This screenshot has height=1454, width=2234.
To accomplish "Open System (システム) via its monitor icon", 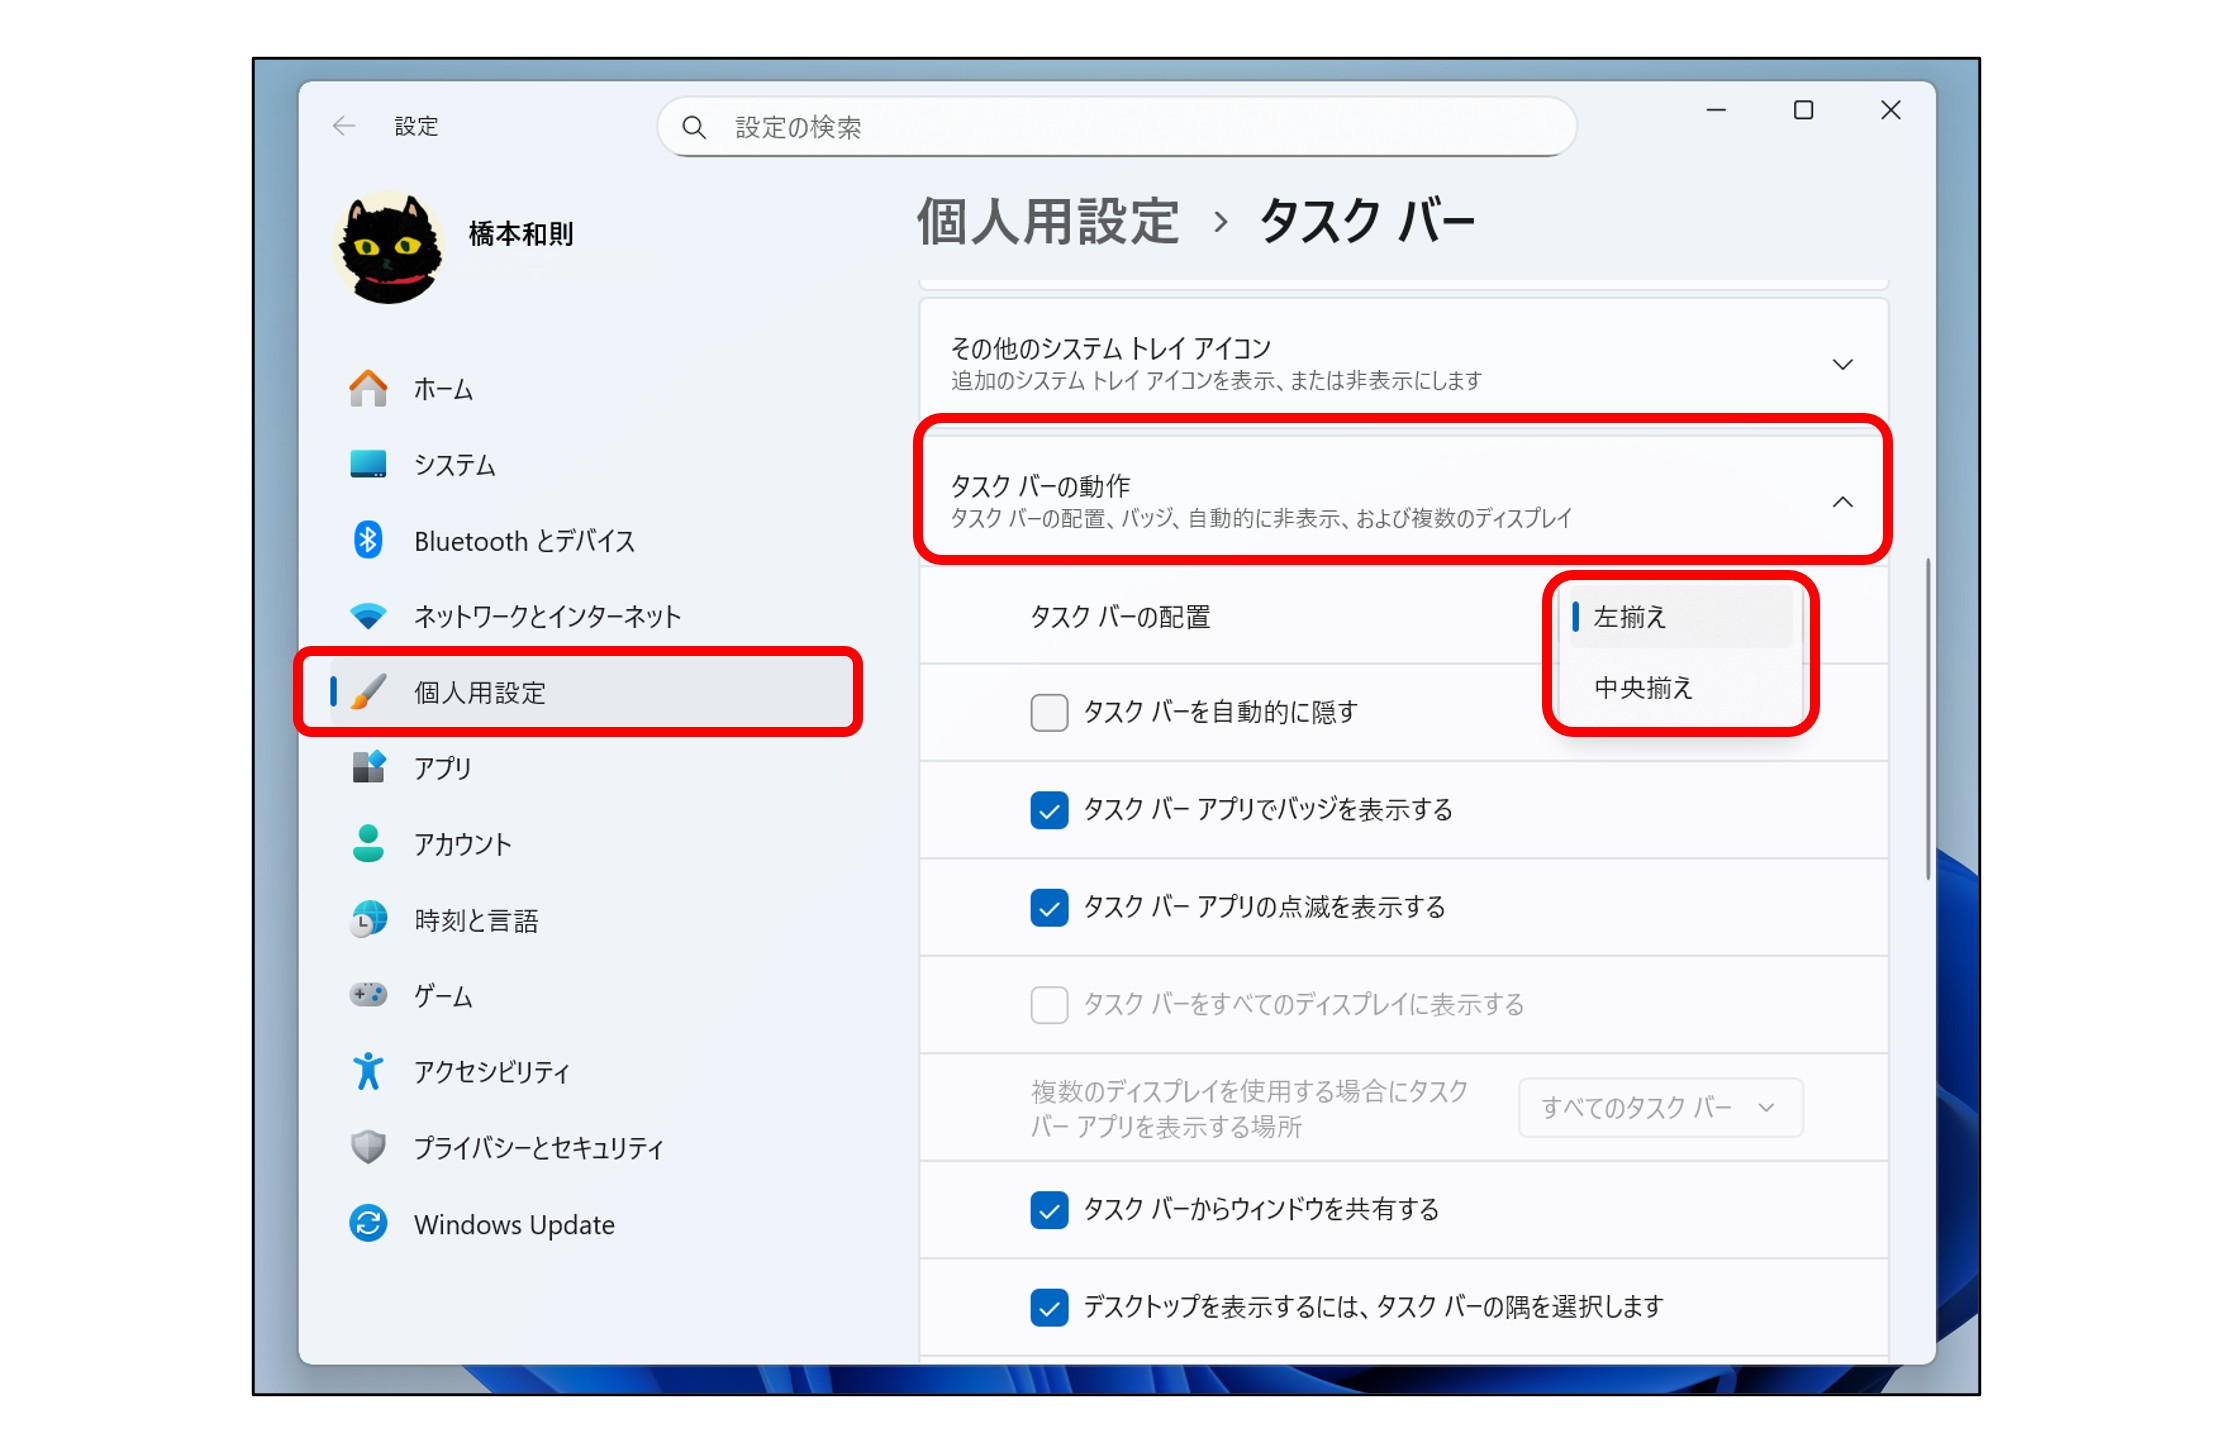I will [368, 464].
